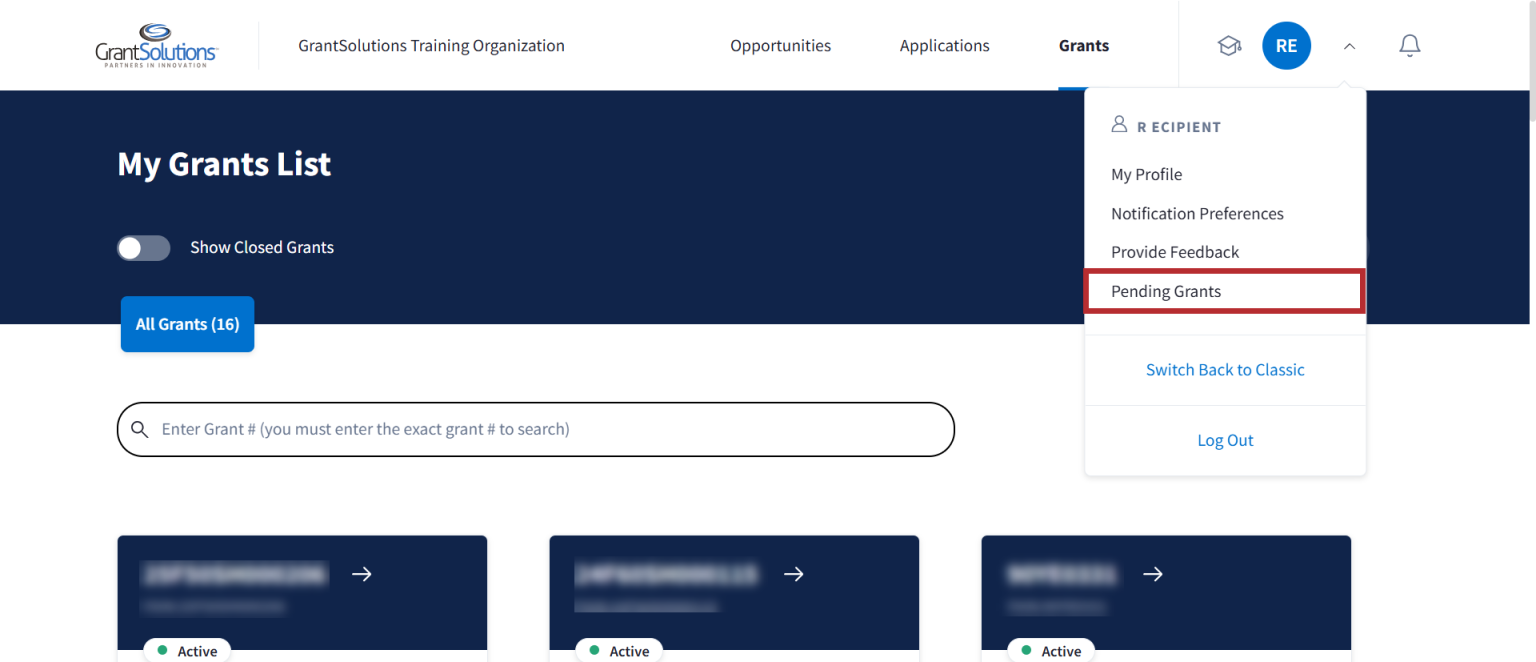Viewport: 1536px width, 662px height.
Task: Go to the Applications menu
Action: coord(944,46)
